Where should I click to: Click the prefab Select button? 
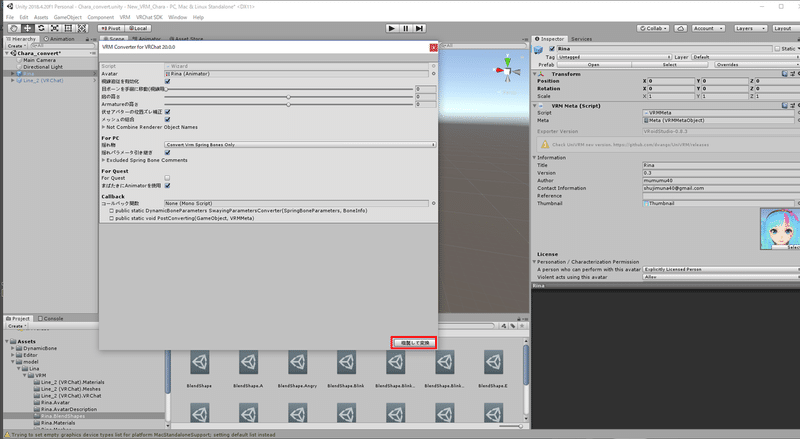click(670, 65)
